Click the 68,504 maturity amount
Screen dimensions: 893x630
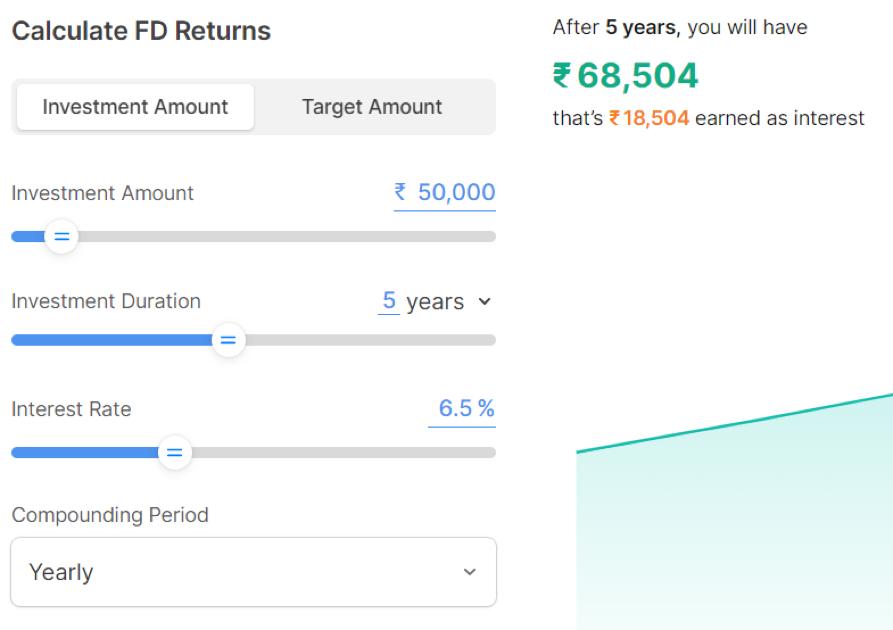638,76
